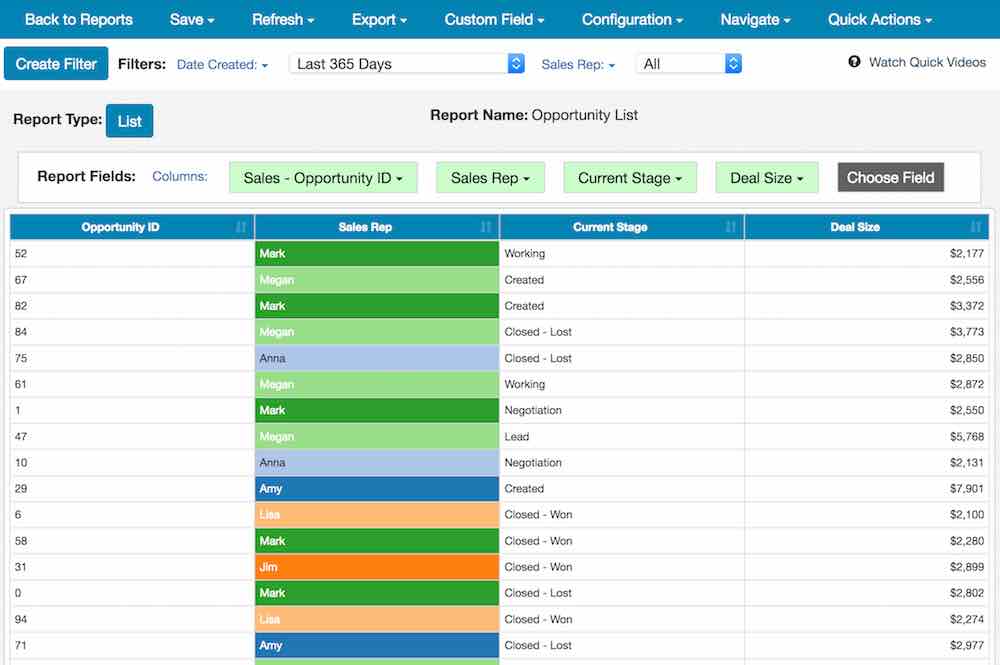Screen dimensions: 1000x665
Task: Open the Configuration menu
Action: [631, 19]
